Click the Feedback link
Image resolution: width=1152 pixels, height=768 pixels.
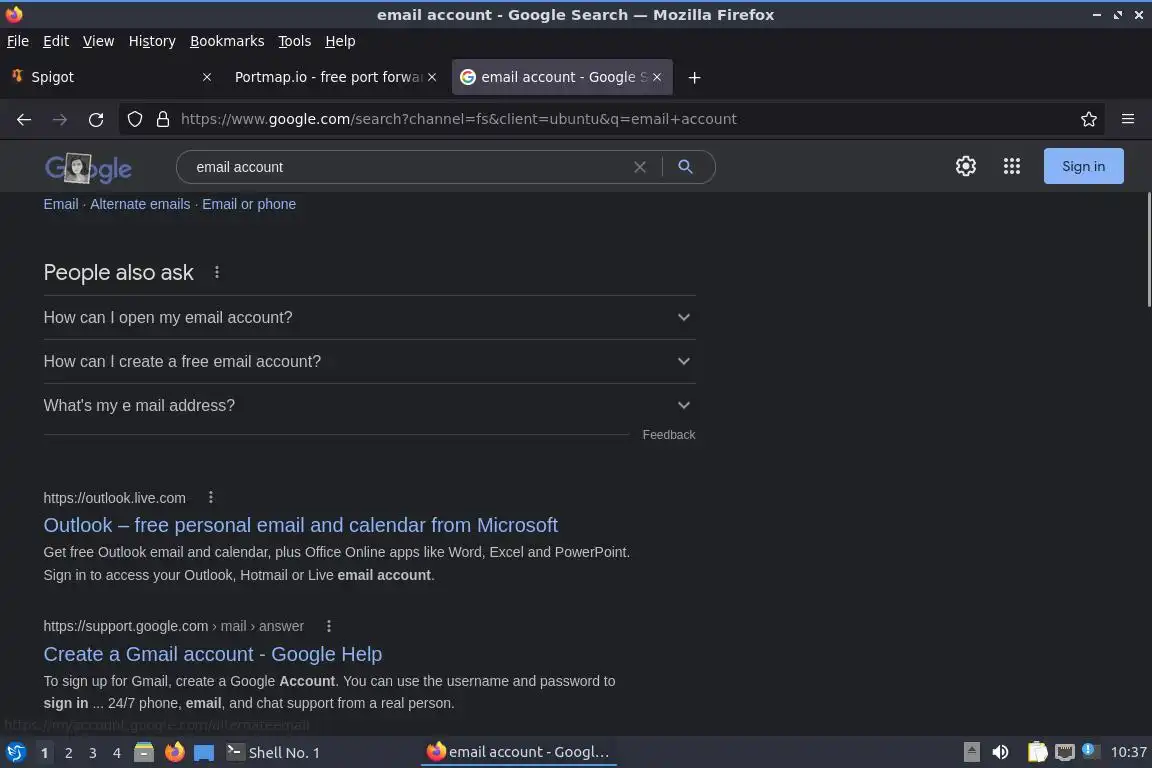point(669,435)
